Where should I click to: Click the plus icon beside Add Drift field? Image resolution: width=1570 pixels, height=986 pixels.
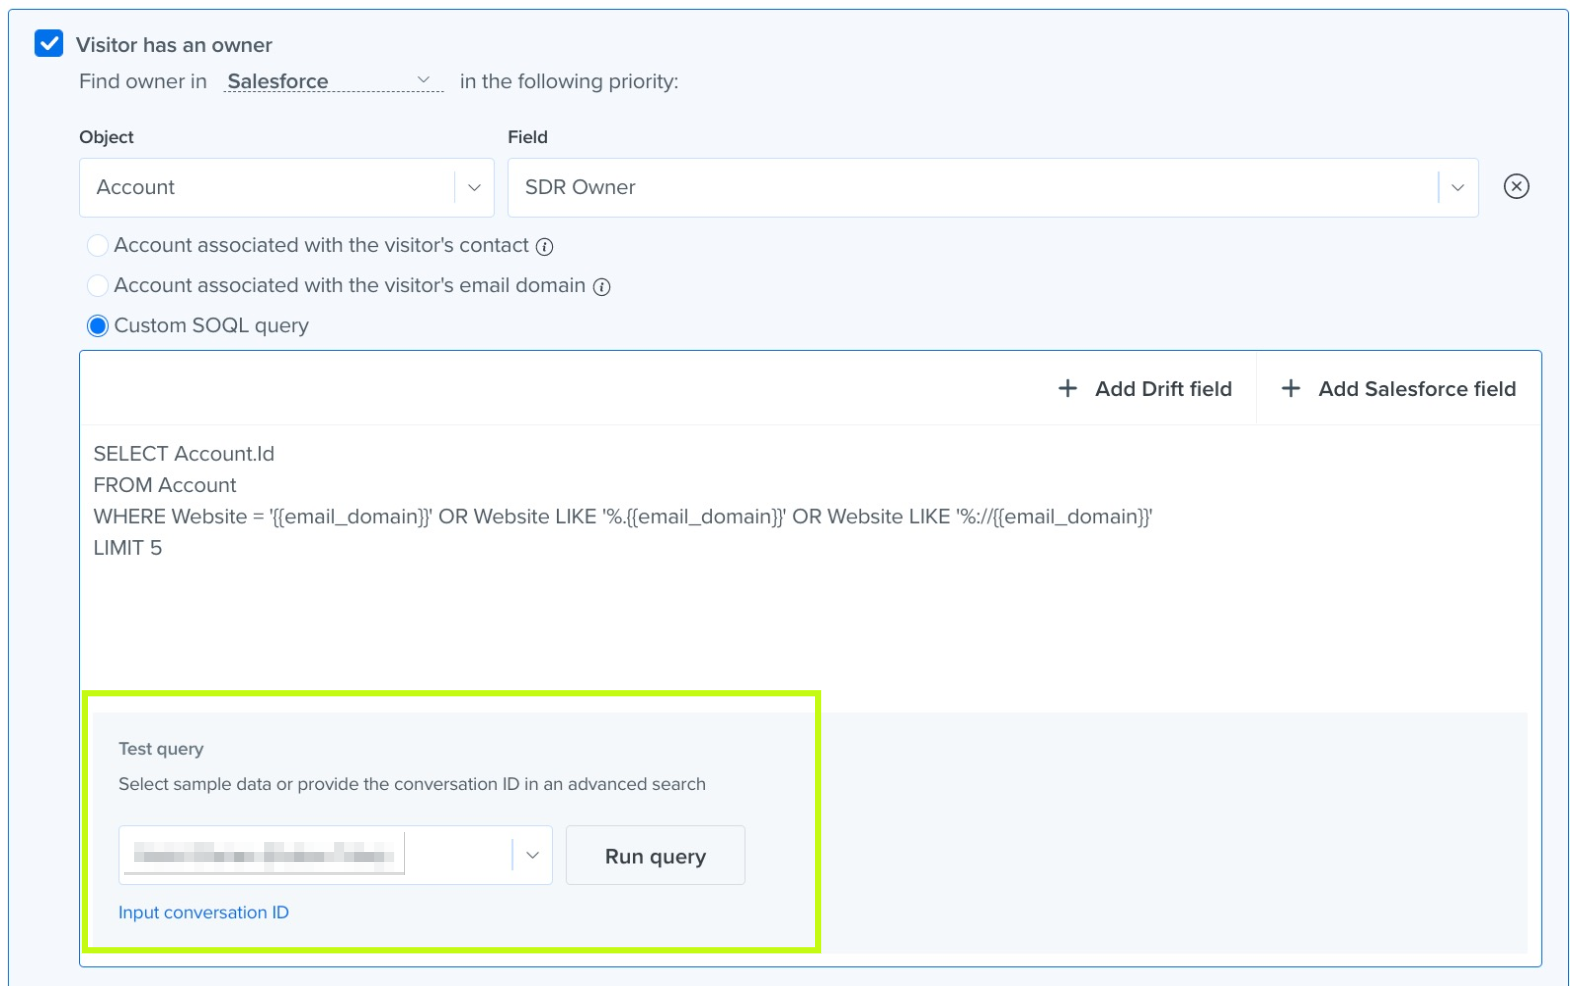point(1068,388)
